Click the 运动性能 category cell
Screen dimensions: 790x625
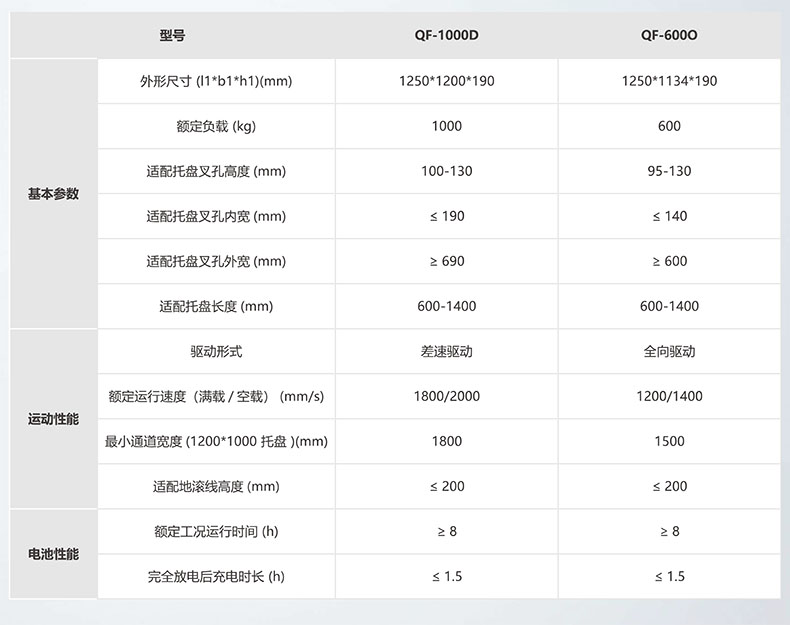53,419
